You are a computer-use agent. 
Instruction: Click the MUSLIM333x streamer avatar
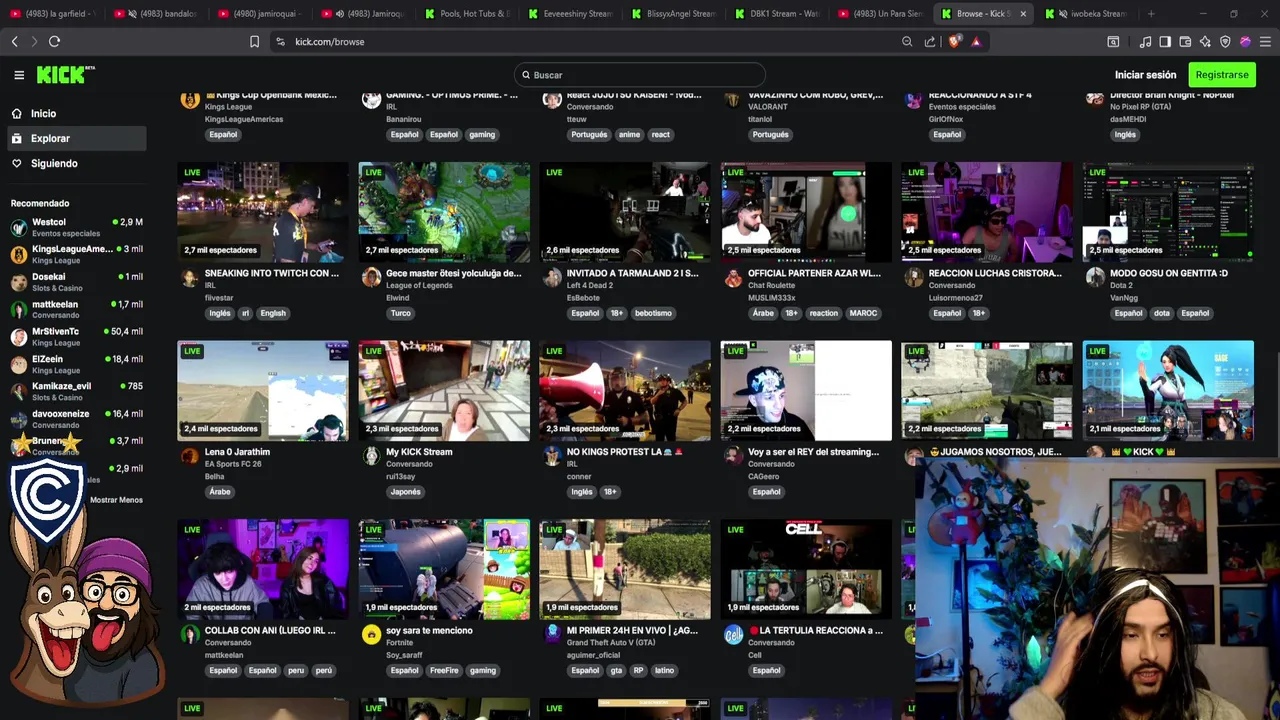(733, 278)
